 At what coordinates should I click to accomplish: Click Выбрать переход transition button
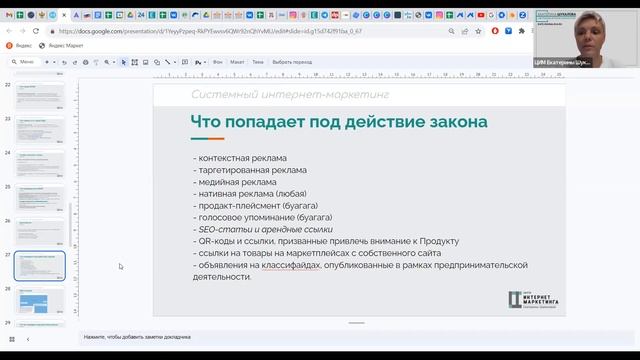tap(292, 62)
